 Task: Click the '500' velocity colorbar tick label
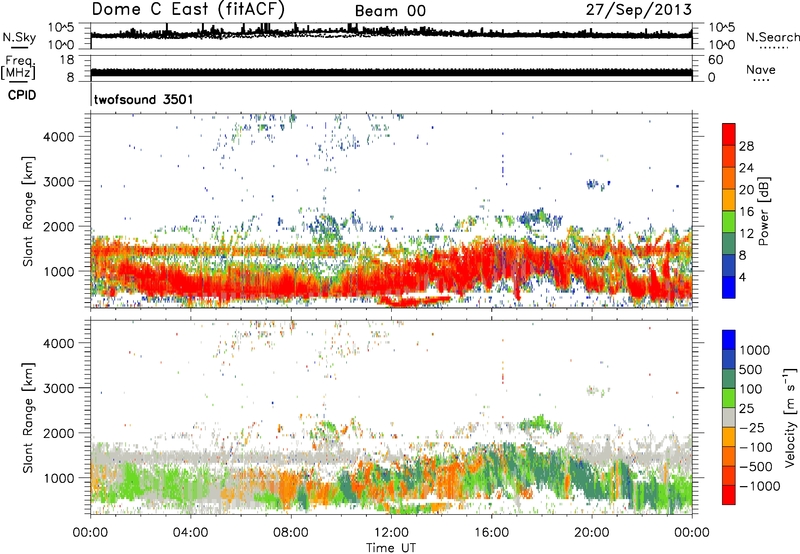point(753,369)
